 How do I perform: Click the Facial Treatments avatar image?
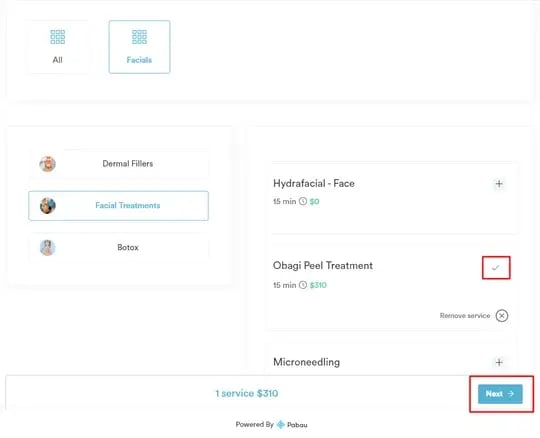[48, 206]
